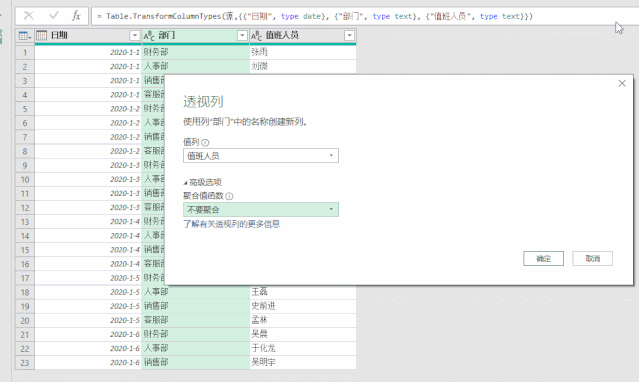Open 值班人员 column filter dropdown

pyautogui.click(x=349, y=35)
